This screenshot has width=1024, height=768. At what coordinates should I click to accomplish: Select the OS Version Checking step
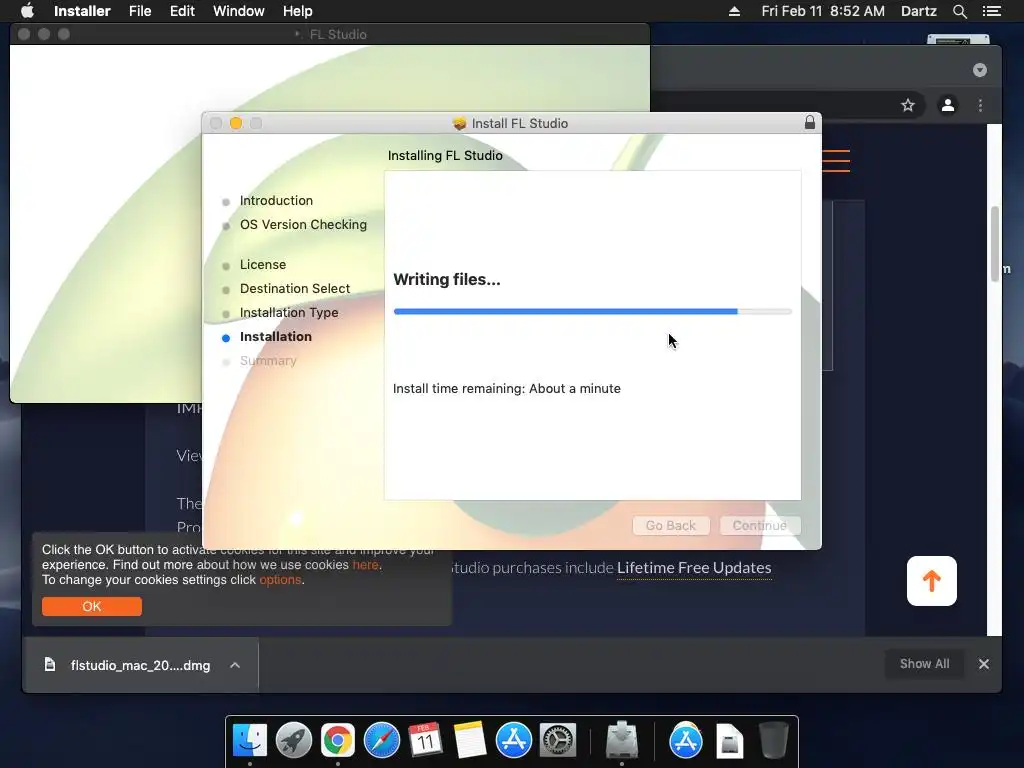(303, 225)
